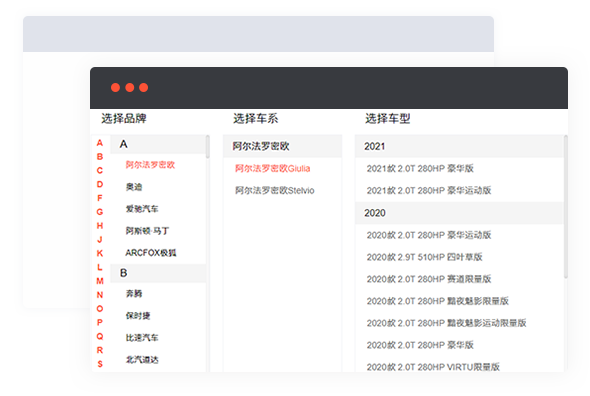Select the 保时捷 brand
This screenshot has width=590, height=396.
point(138,315)
